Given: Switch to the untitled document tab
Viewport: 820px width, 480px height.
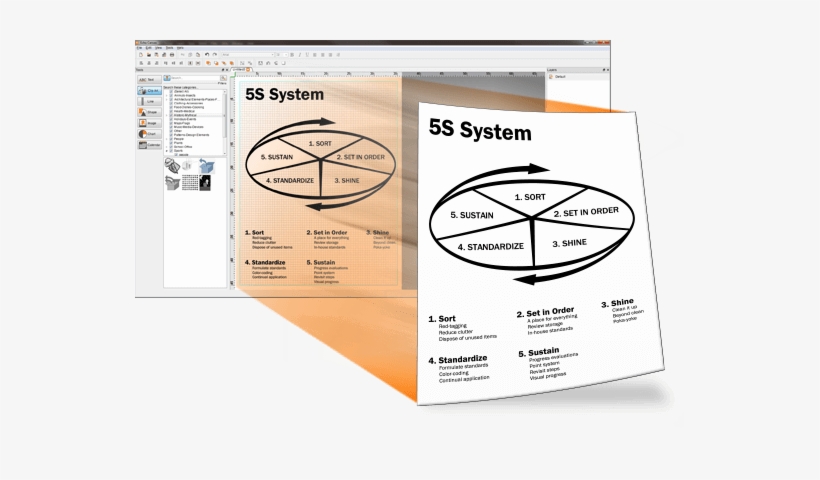Looking at the screenshot, I should [241, 70].
